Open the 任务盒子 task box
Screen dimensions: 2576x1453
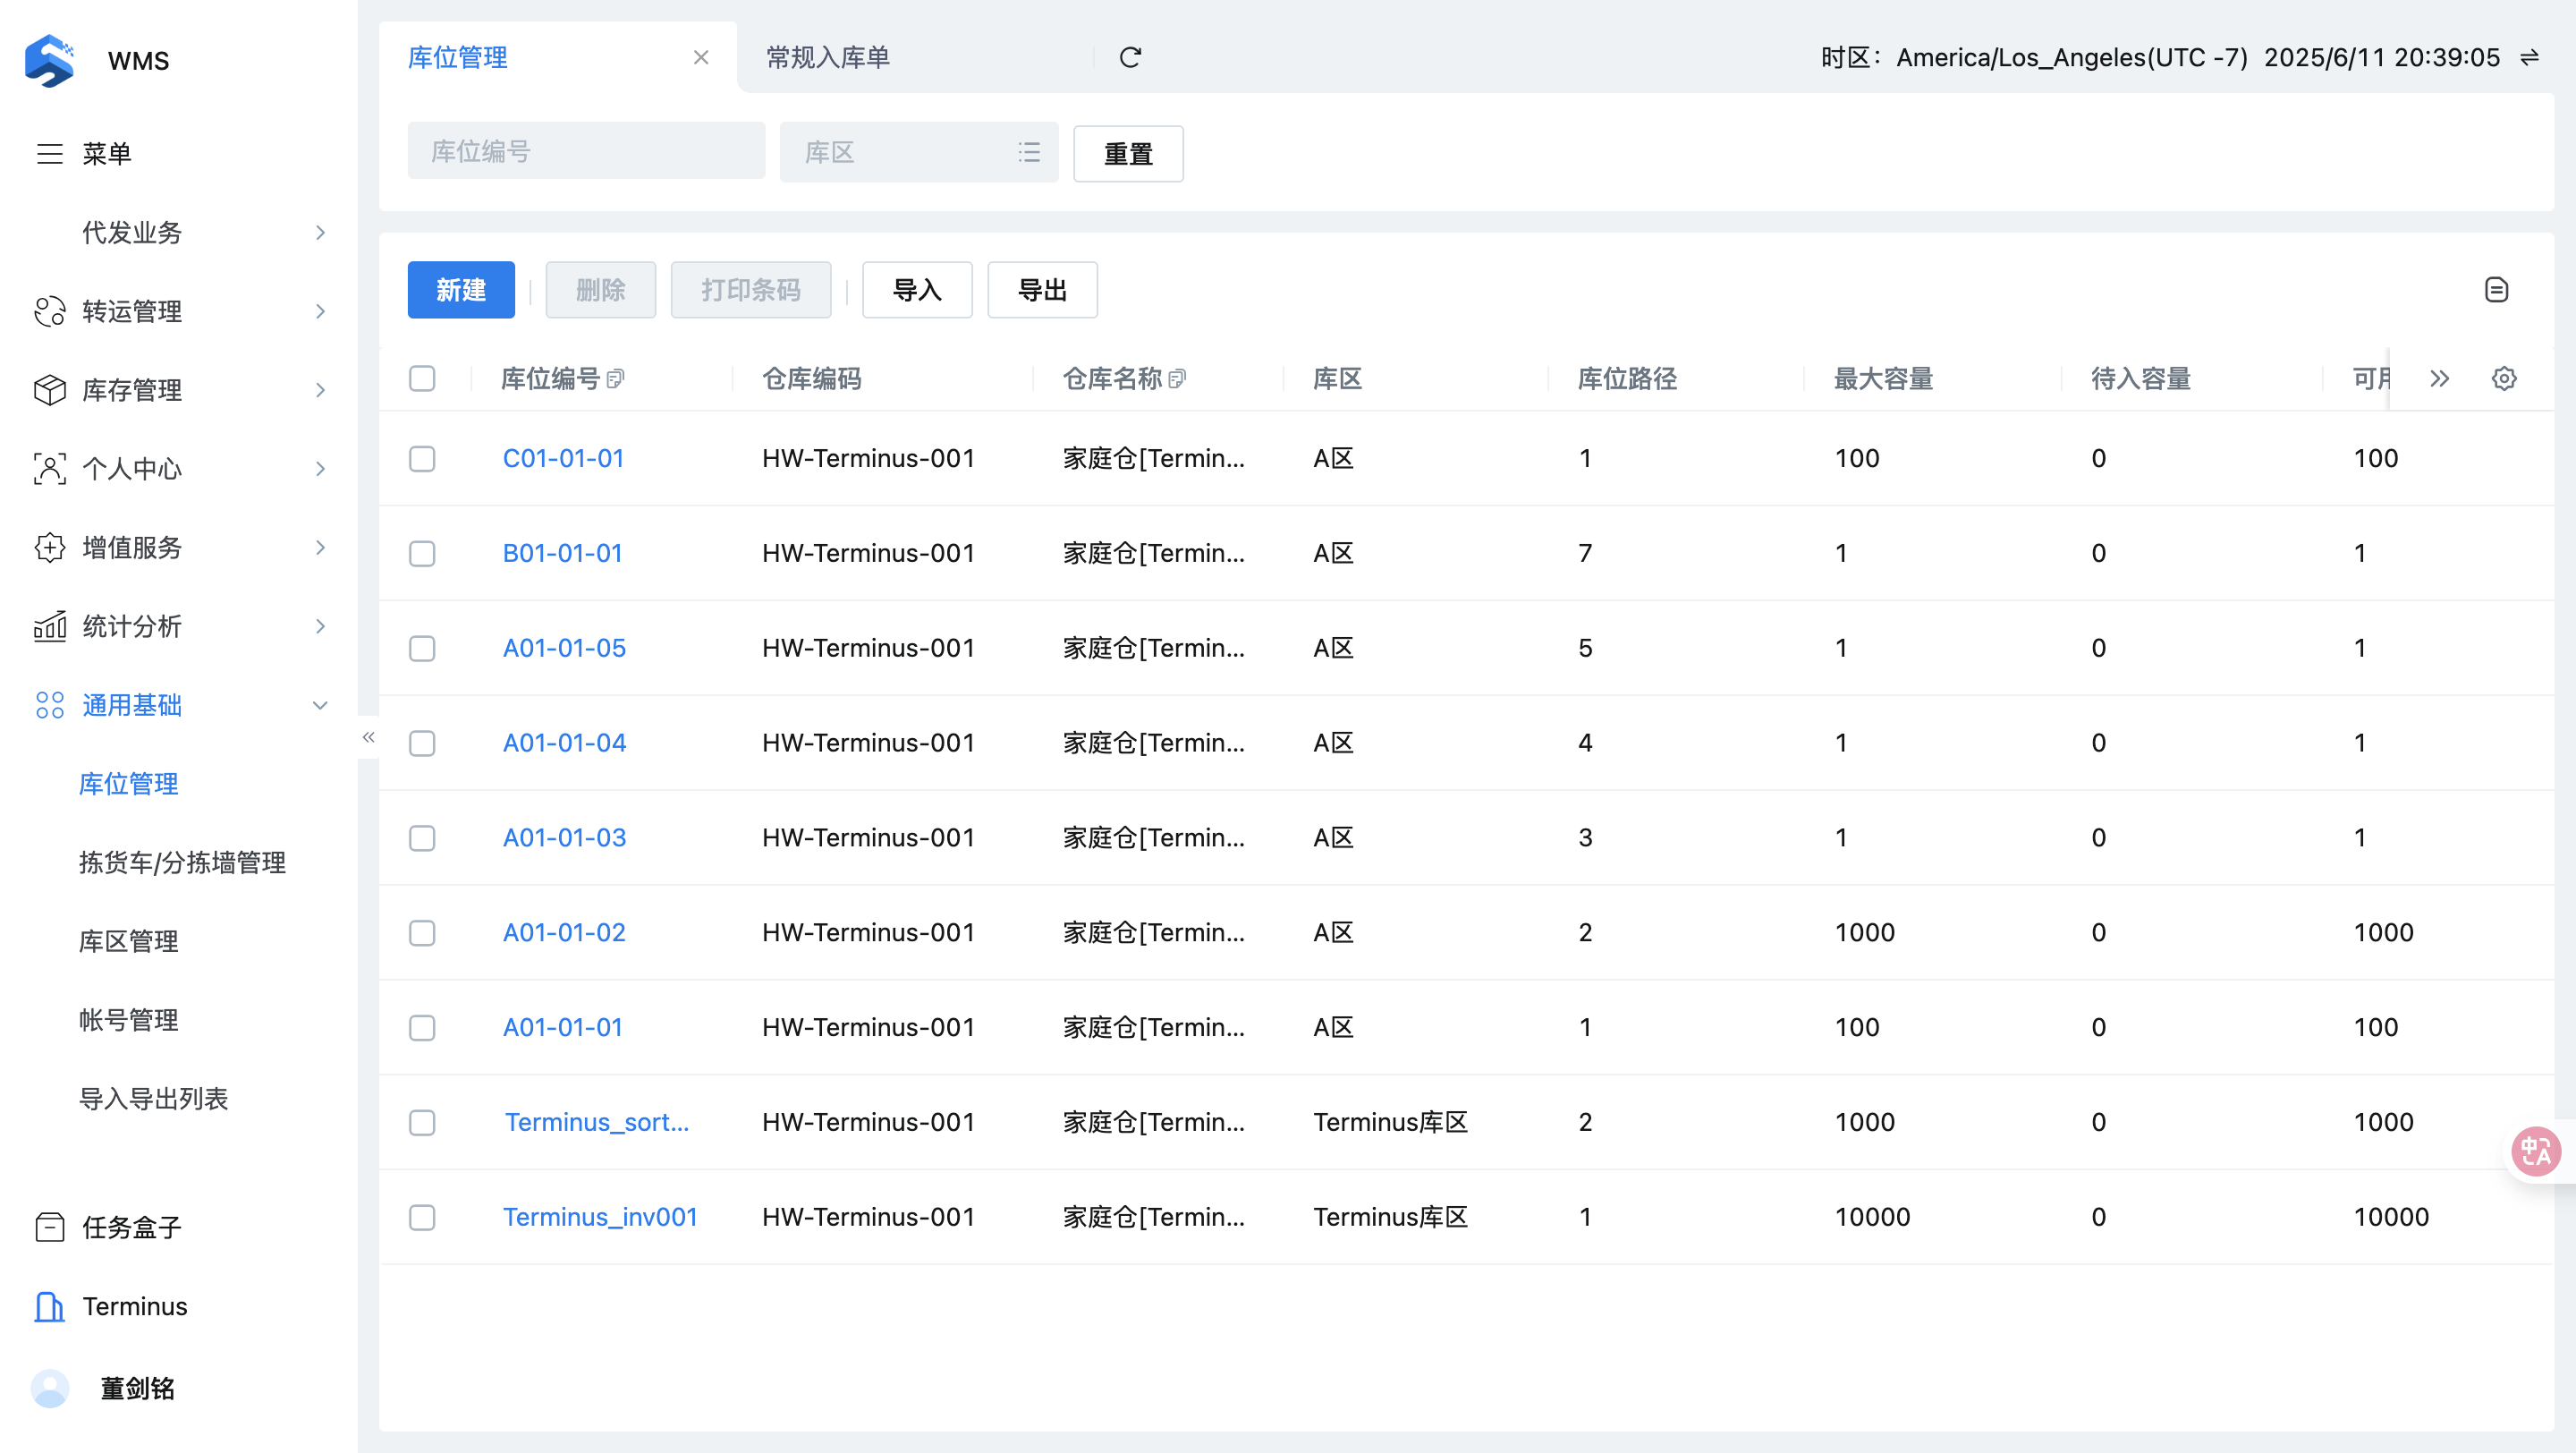[x=131, y=1227]
